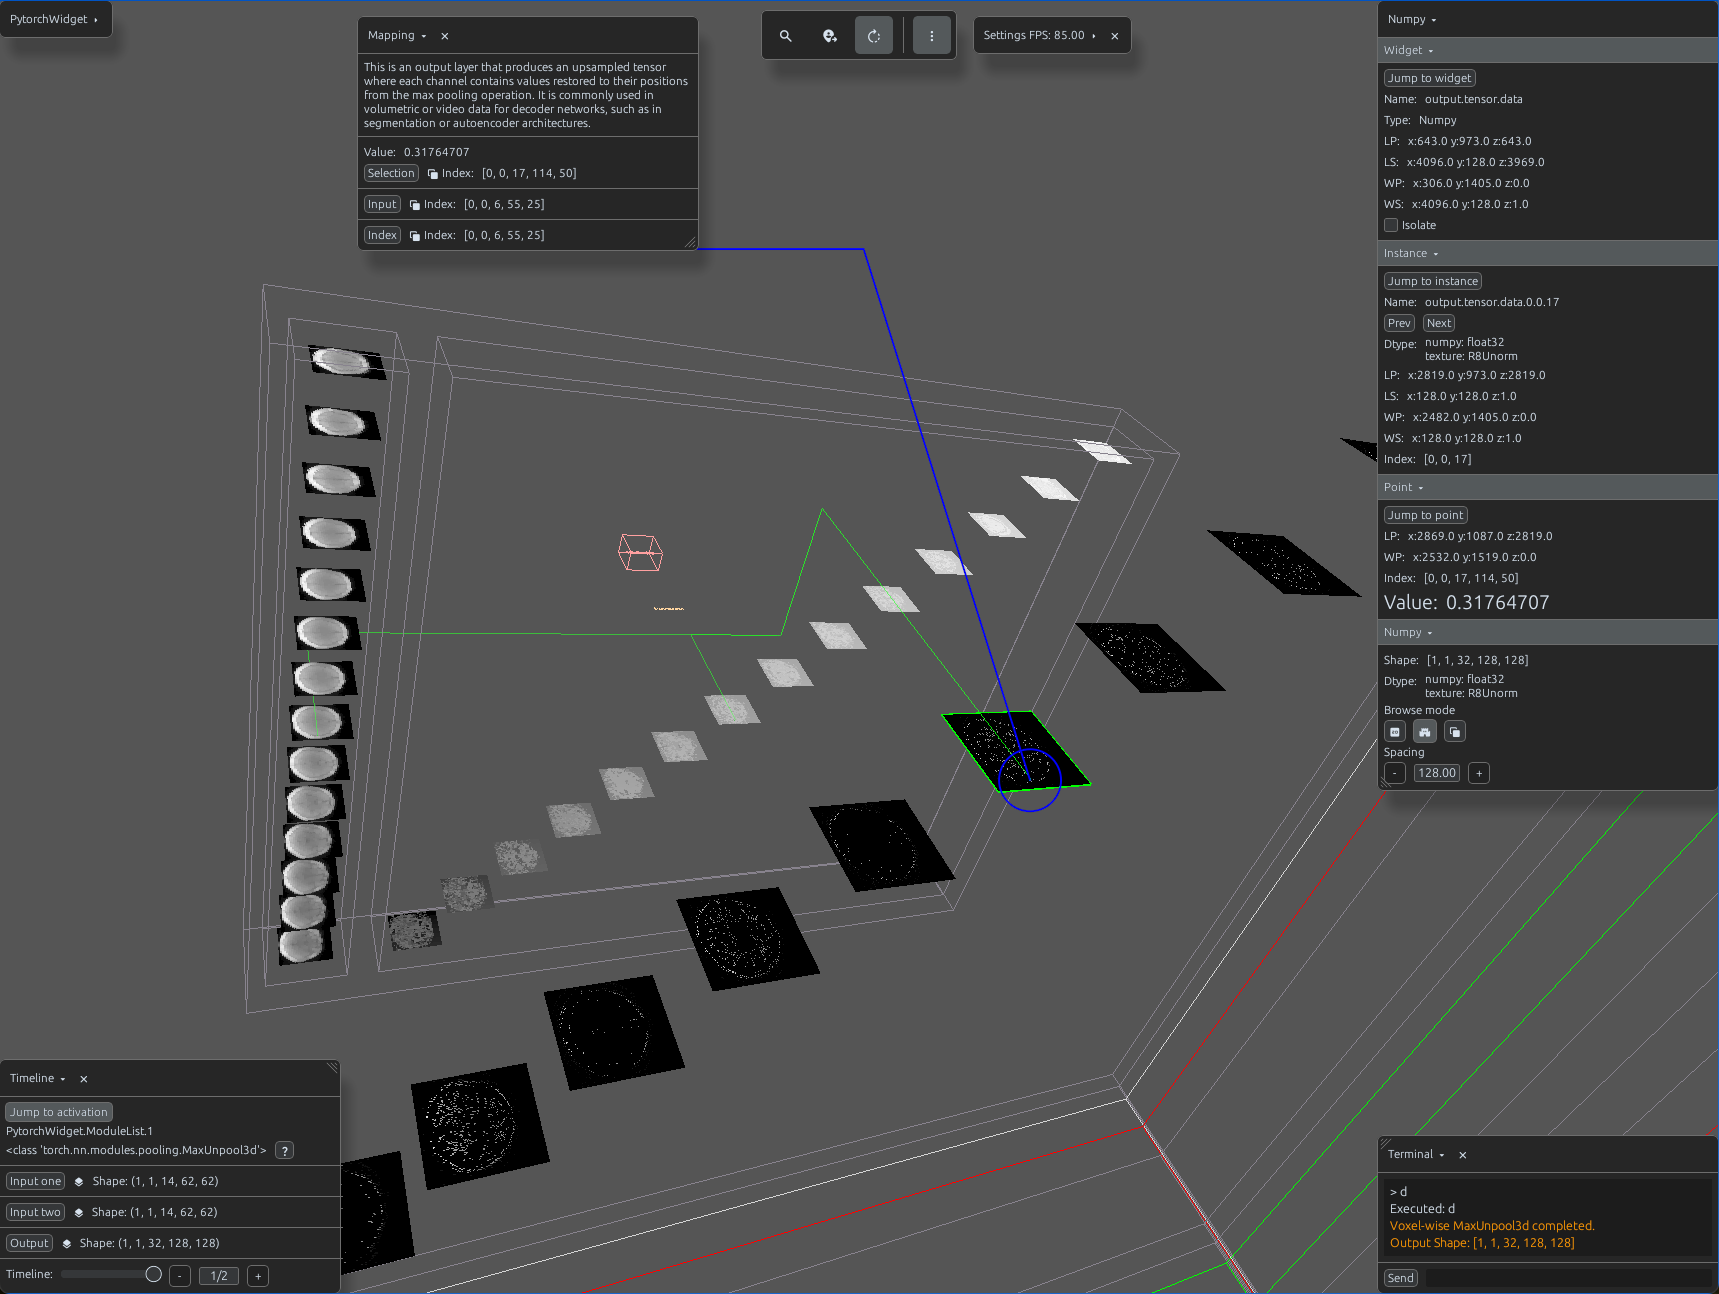The image size is (1719, 1294).
Task: Open the three-dot more options menu
Action: click(x=932, y=36)
